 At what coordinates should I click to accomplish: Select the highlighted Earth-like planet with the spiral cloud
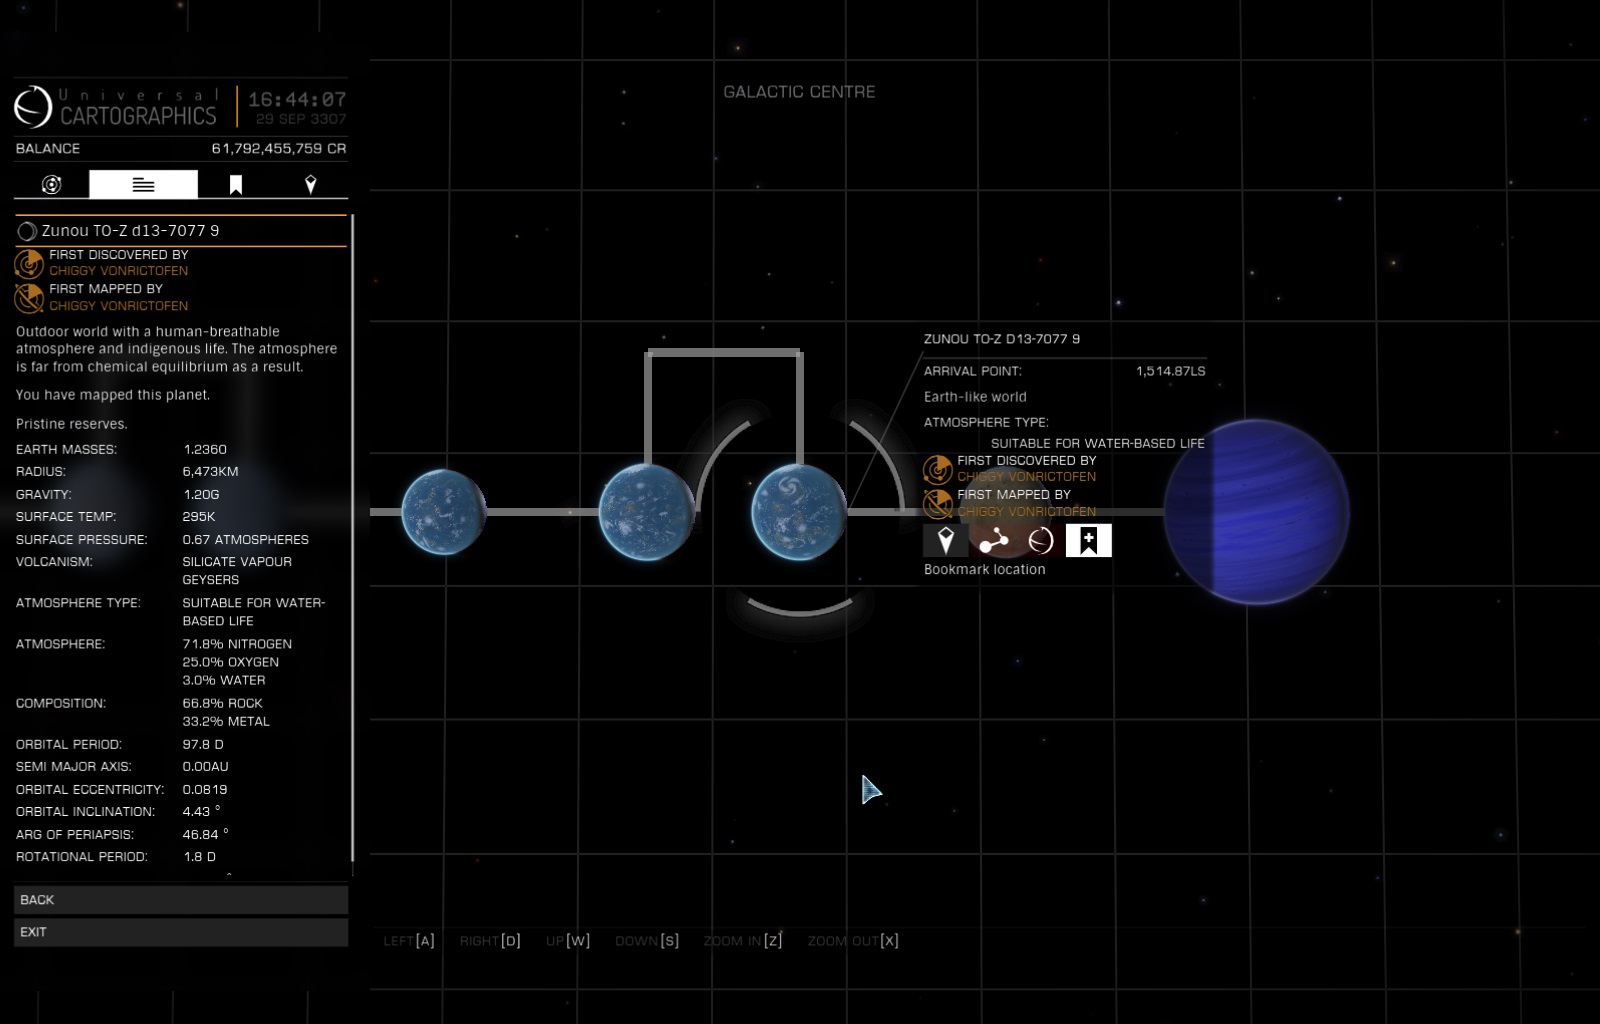tap(799, 512)
